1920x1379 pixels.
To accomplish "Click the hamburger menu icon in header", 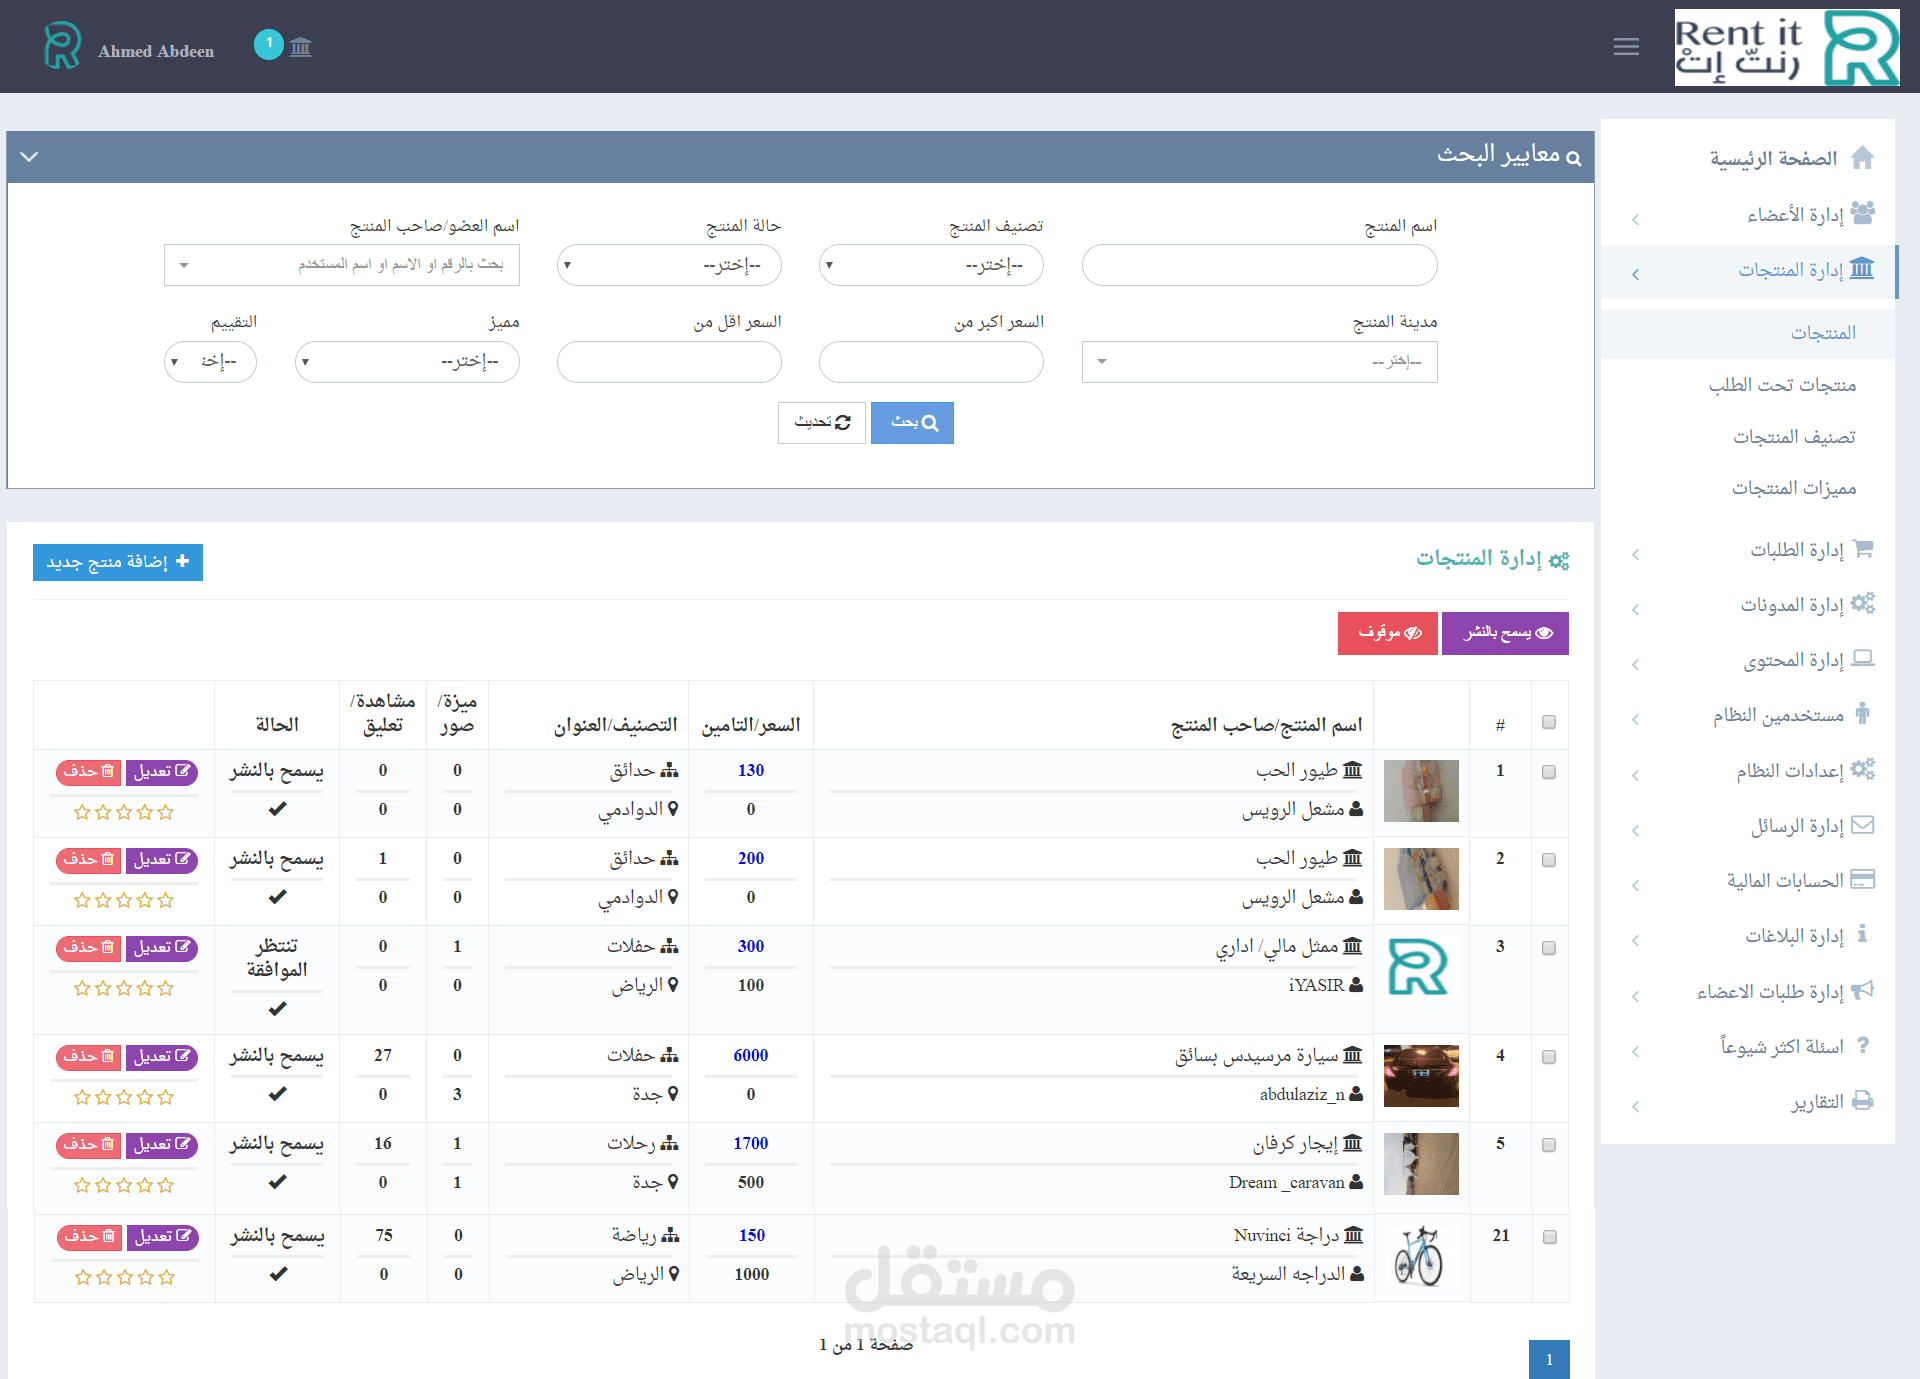I will tap(1626, 47).
